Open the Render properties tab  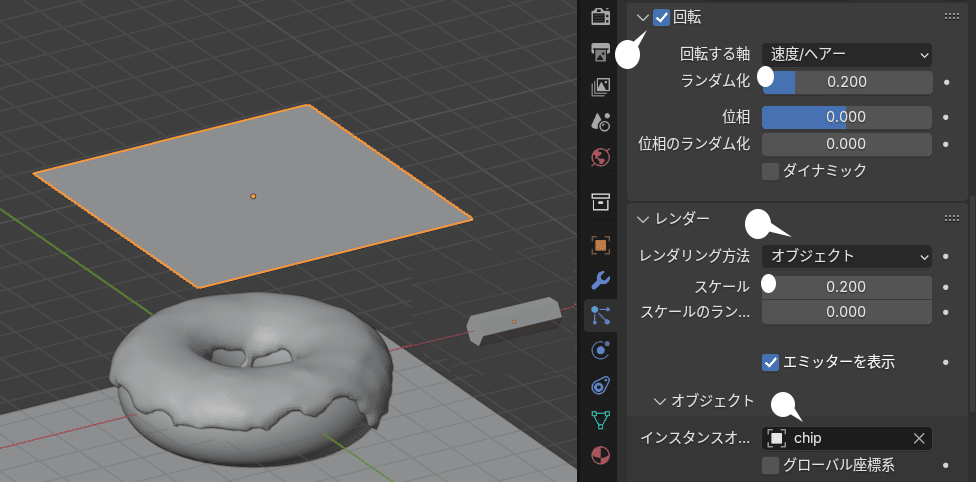601,17
